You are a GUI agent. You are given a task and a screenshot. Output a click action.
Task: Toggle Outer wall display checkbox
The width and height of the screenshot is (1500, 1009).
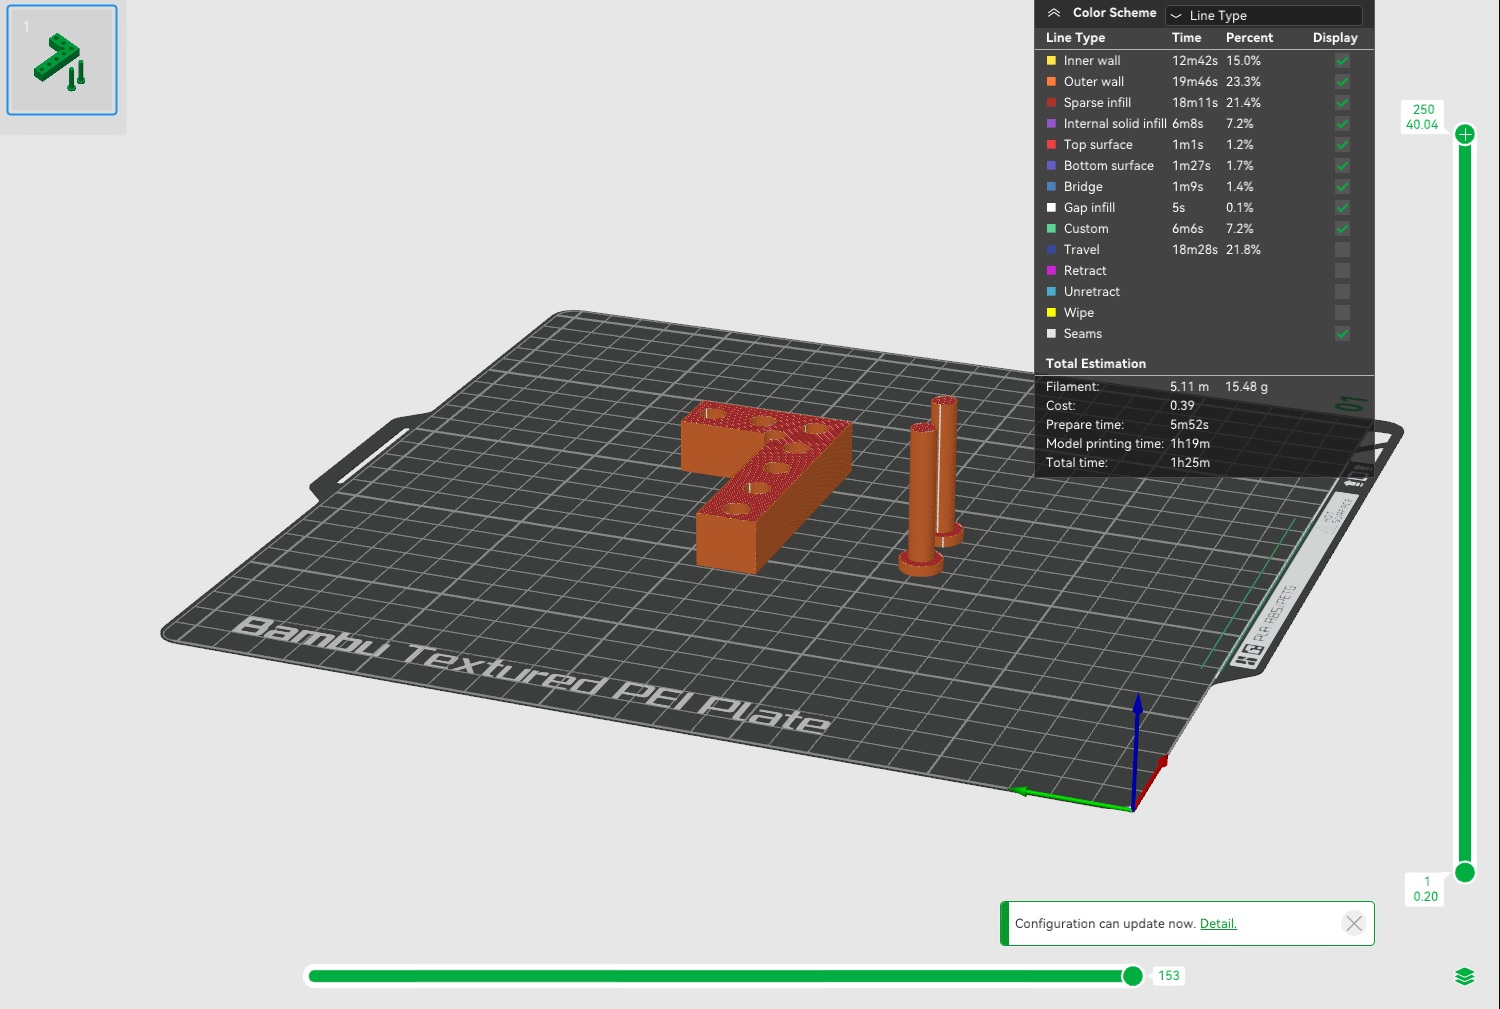point(1342,82)
